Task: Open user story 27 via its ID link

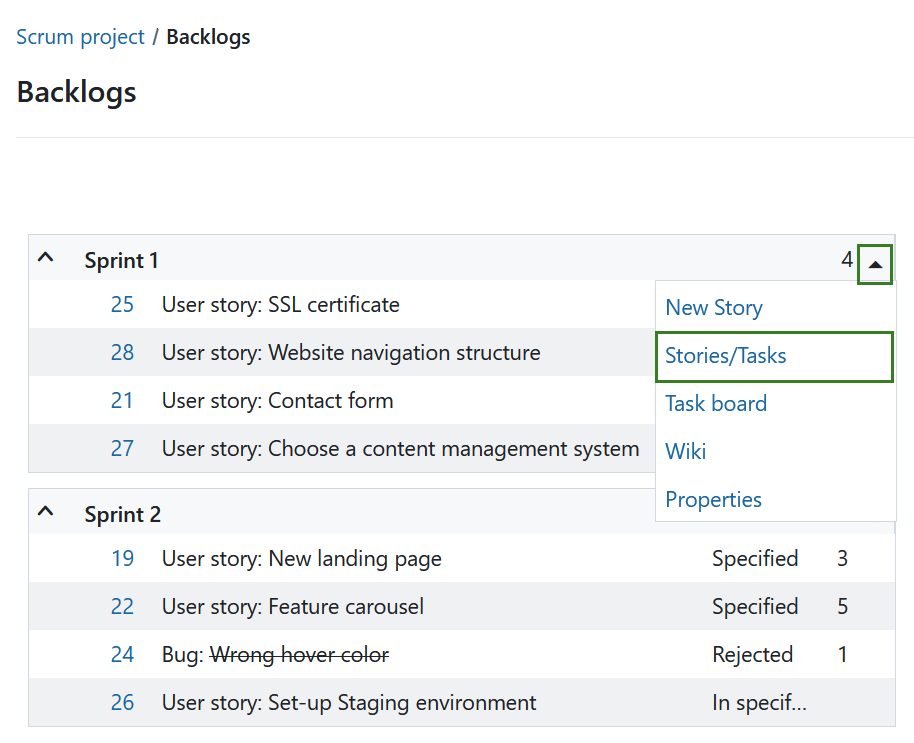Action: [x=122, y=448]
